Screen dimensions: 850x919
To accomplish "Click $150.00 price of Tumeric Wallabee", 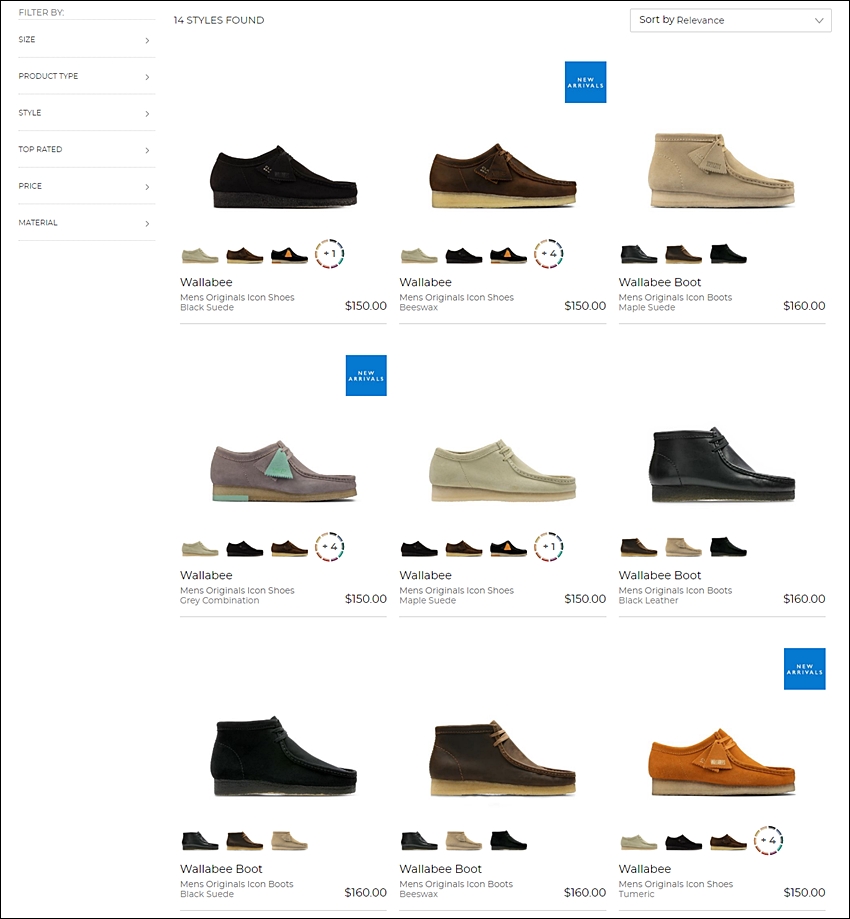I will click(804, 893).
